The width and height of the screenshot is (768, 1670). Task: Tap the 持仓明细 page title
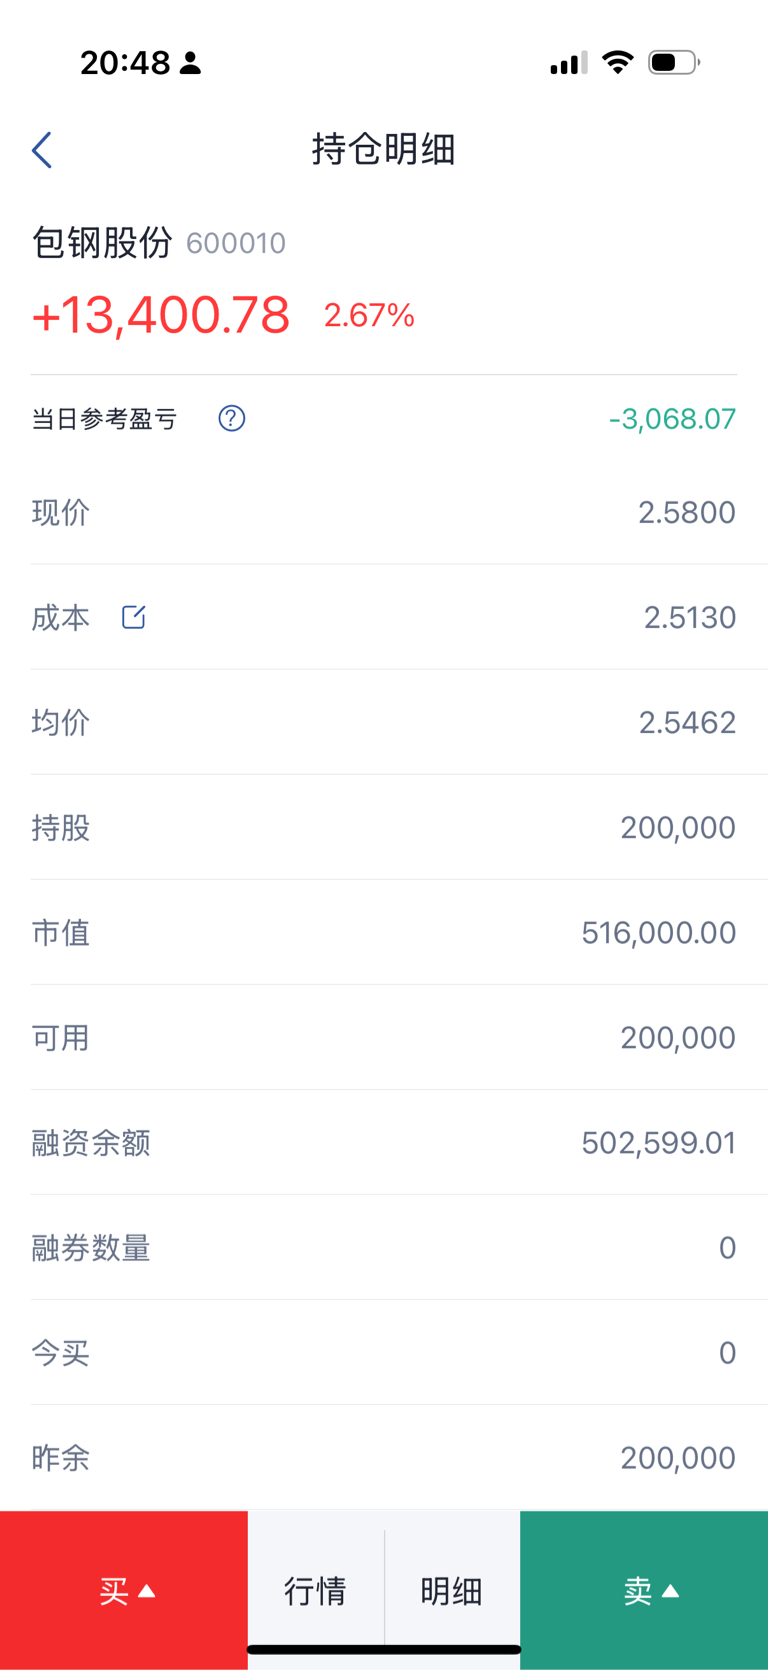coord(384,149)
